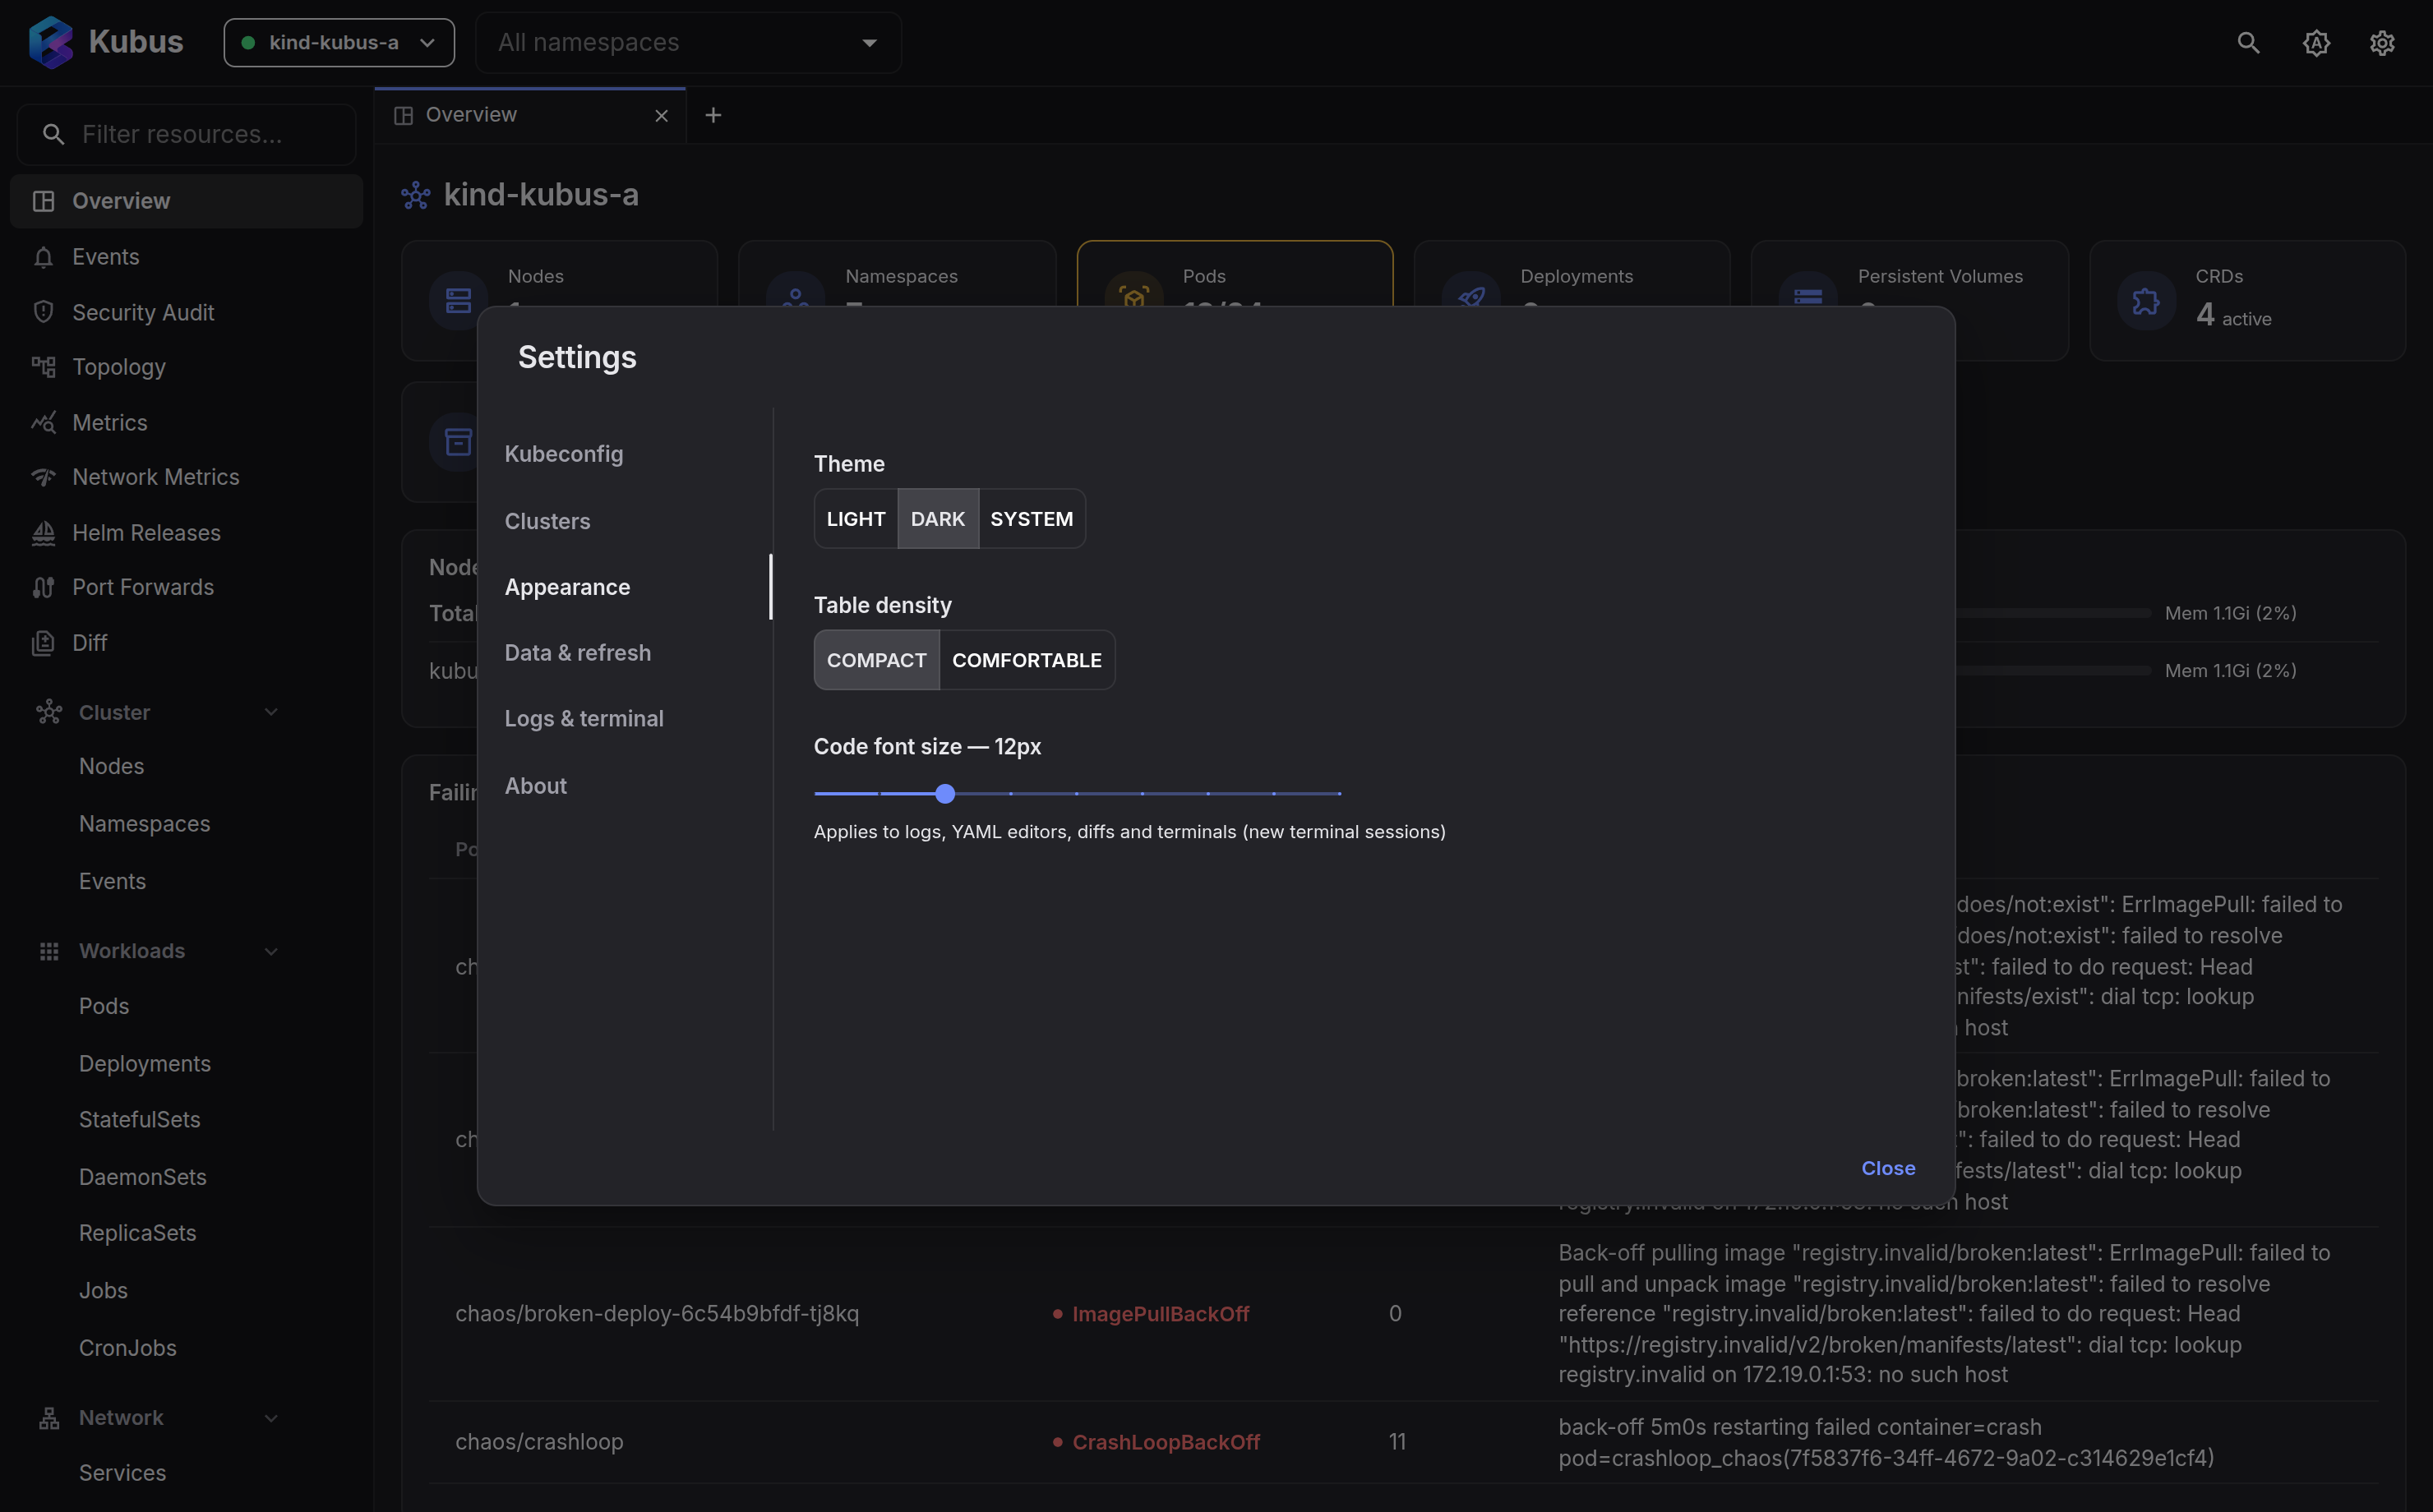The image size is (2433, 1512).
Task: Collapse the Workloads sidebar section
Action: (271, 951)
